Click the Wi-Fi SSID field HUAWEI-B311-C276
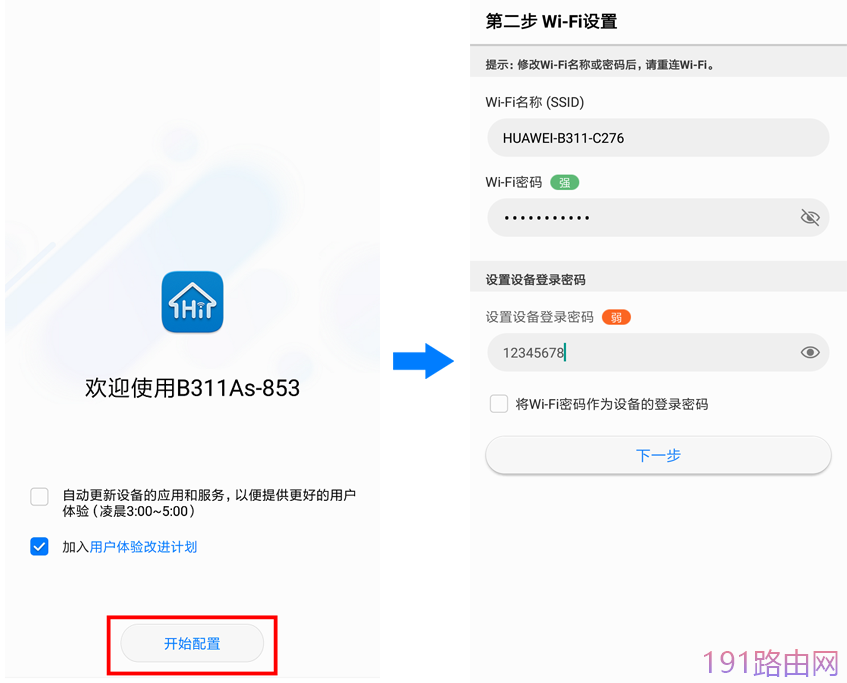847x683 pixels. (658, 138)
